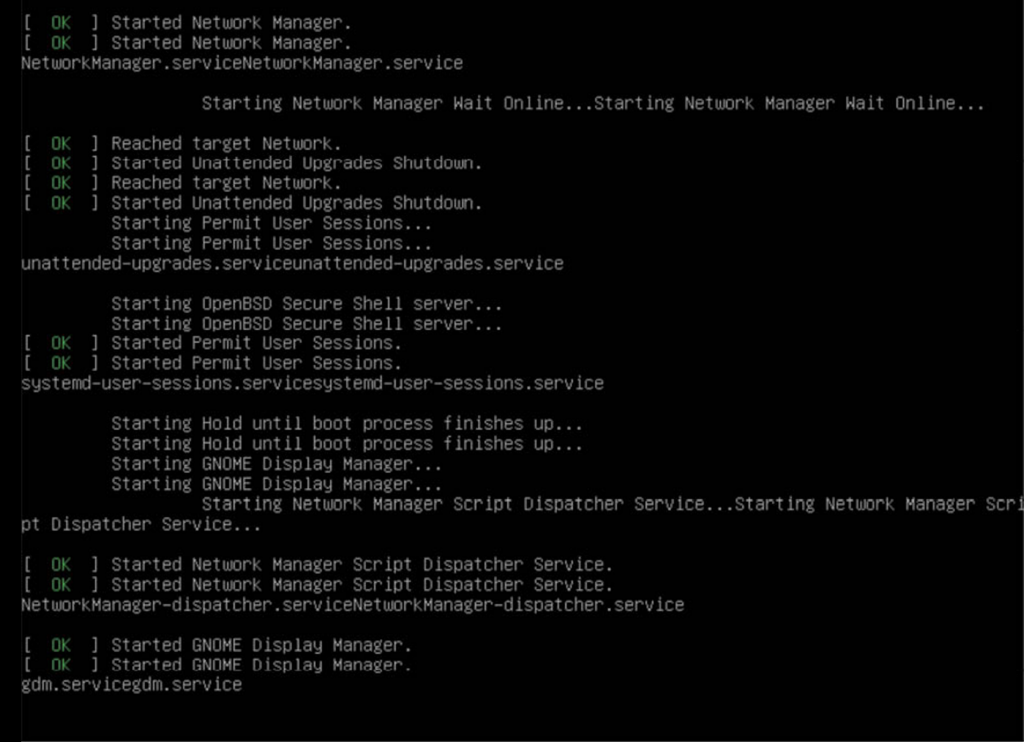Click the first 'Starting OpenBSD Secure Shell server...' line
1024x742 pixels.
tap(307, 304)
